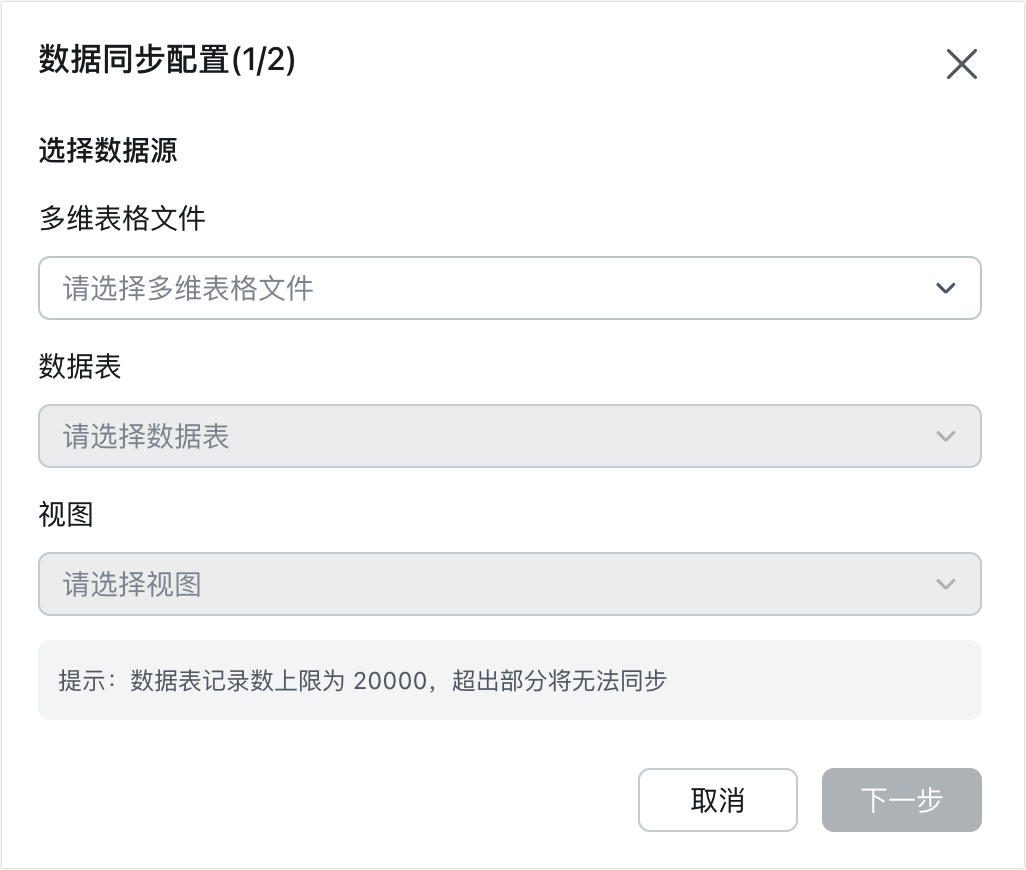Click the 提示 record limit notice box
1026x870 pixels.
510,680
